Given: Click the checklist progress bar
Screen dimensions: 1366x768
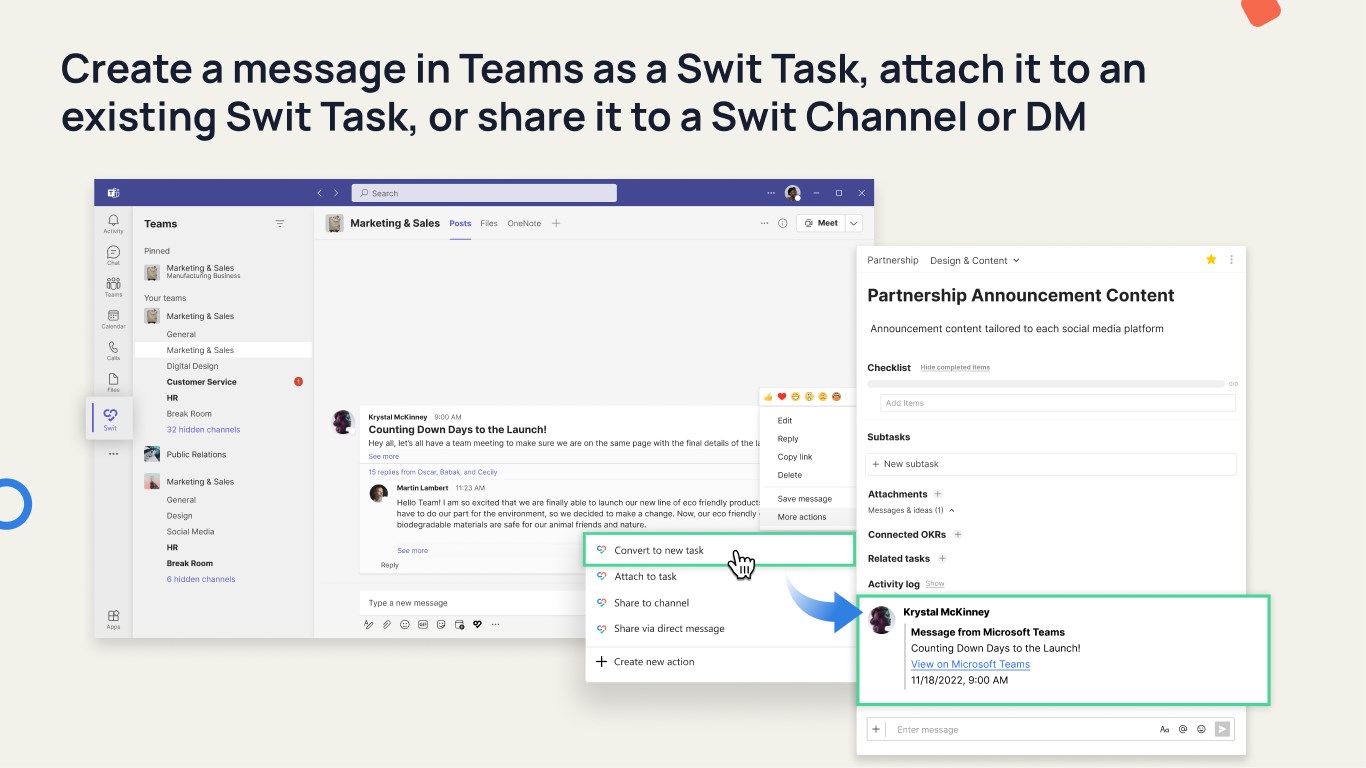Looking at the screenshot, I should tap(1046, 384).
